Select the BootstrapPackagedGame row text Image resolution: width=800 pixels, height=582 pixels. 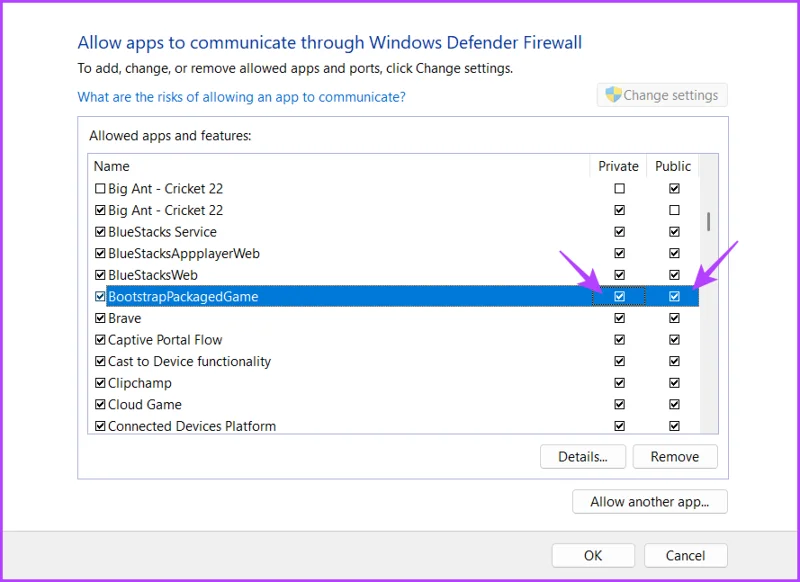pyautogui.click(x=183, y=297)
